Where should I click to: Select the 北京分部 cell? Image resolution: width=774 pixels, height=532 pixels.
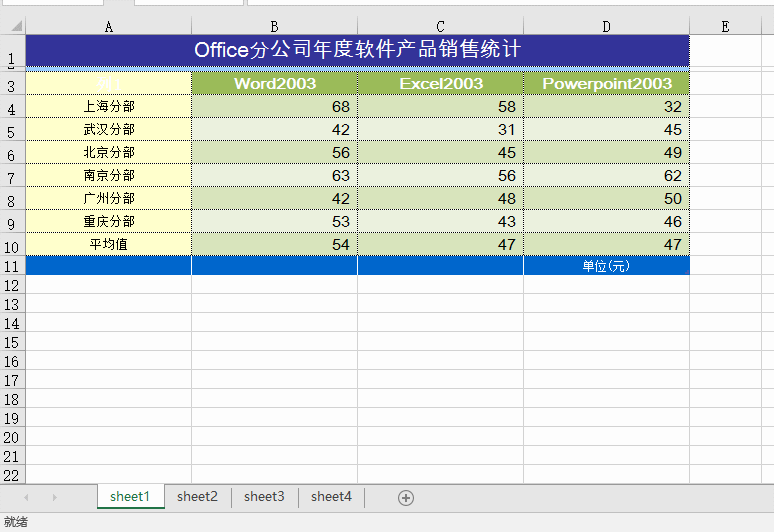[x=109, y=152]
